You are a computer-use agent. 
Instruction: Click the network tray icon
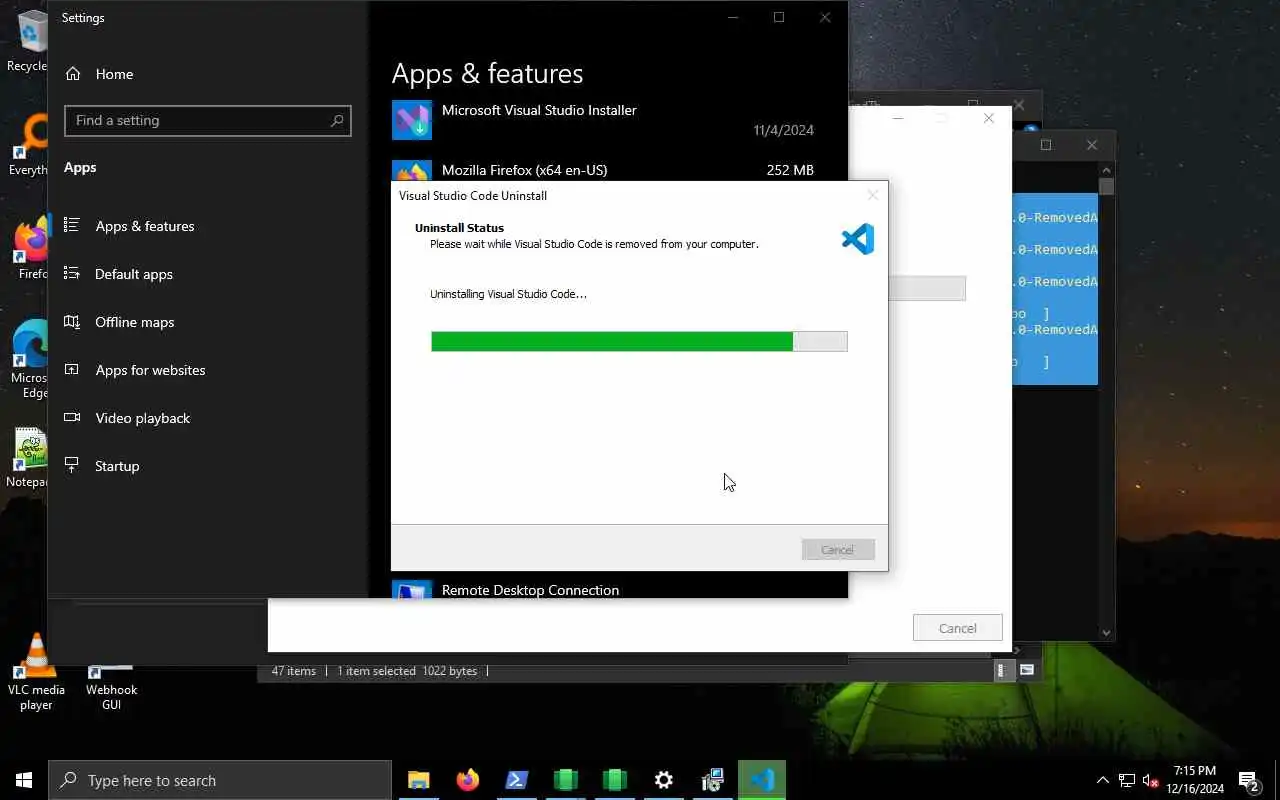point(1127,780)
